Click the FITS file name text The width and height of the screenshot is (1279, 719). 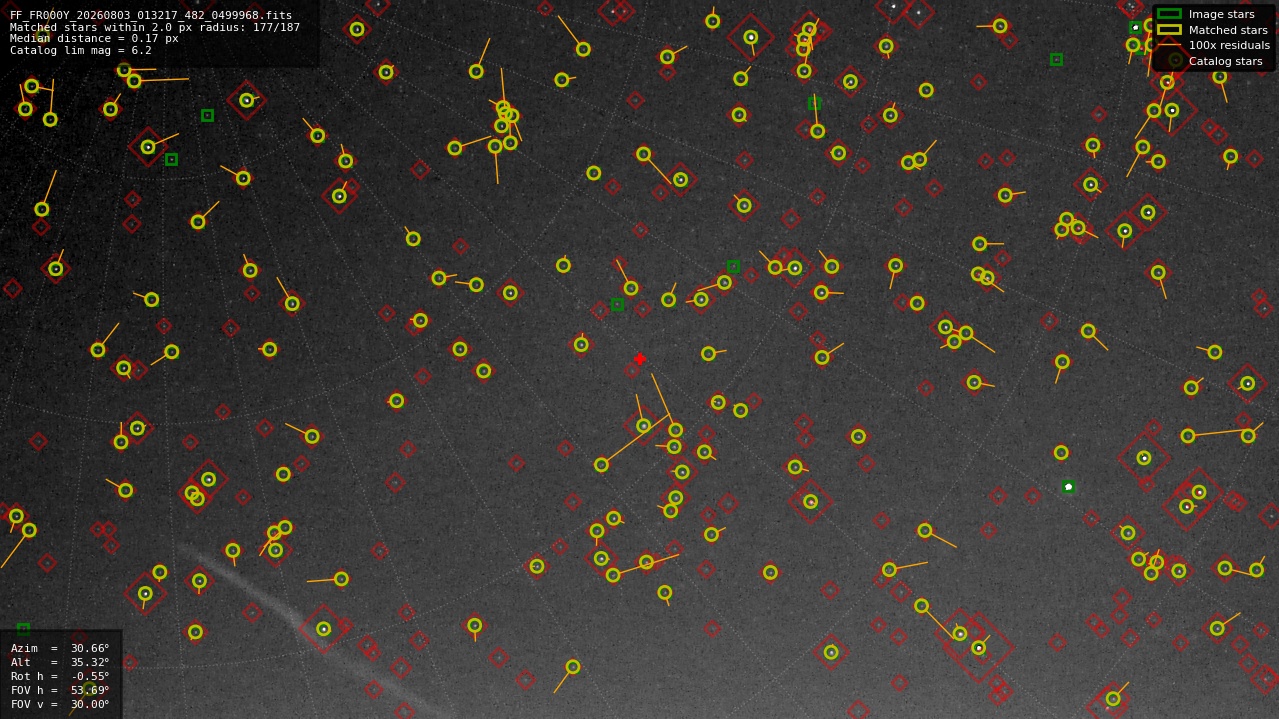[x=151, y=16]
